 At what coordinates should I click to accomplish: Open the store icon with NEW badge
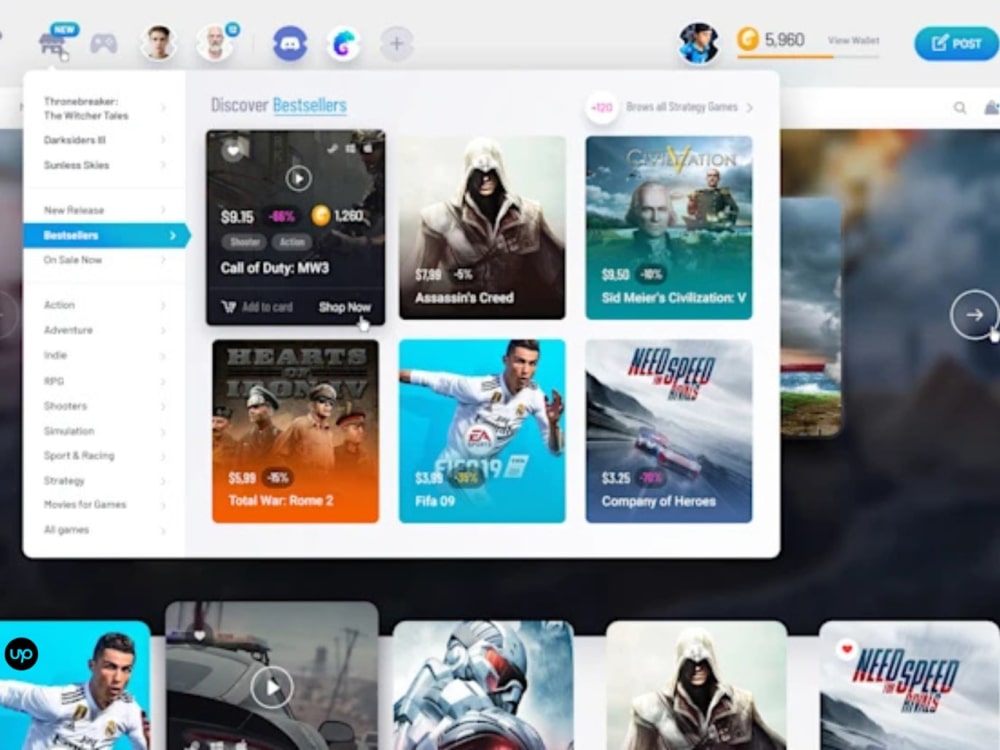point(52,45)
